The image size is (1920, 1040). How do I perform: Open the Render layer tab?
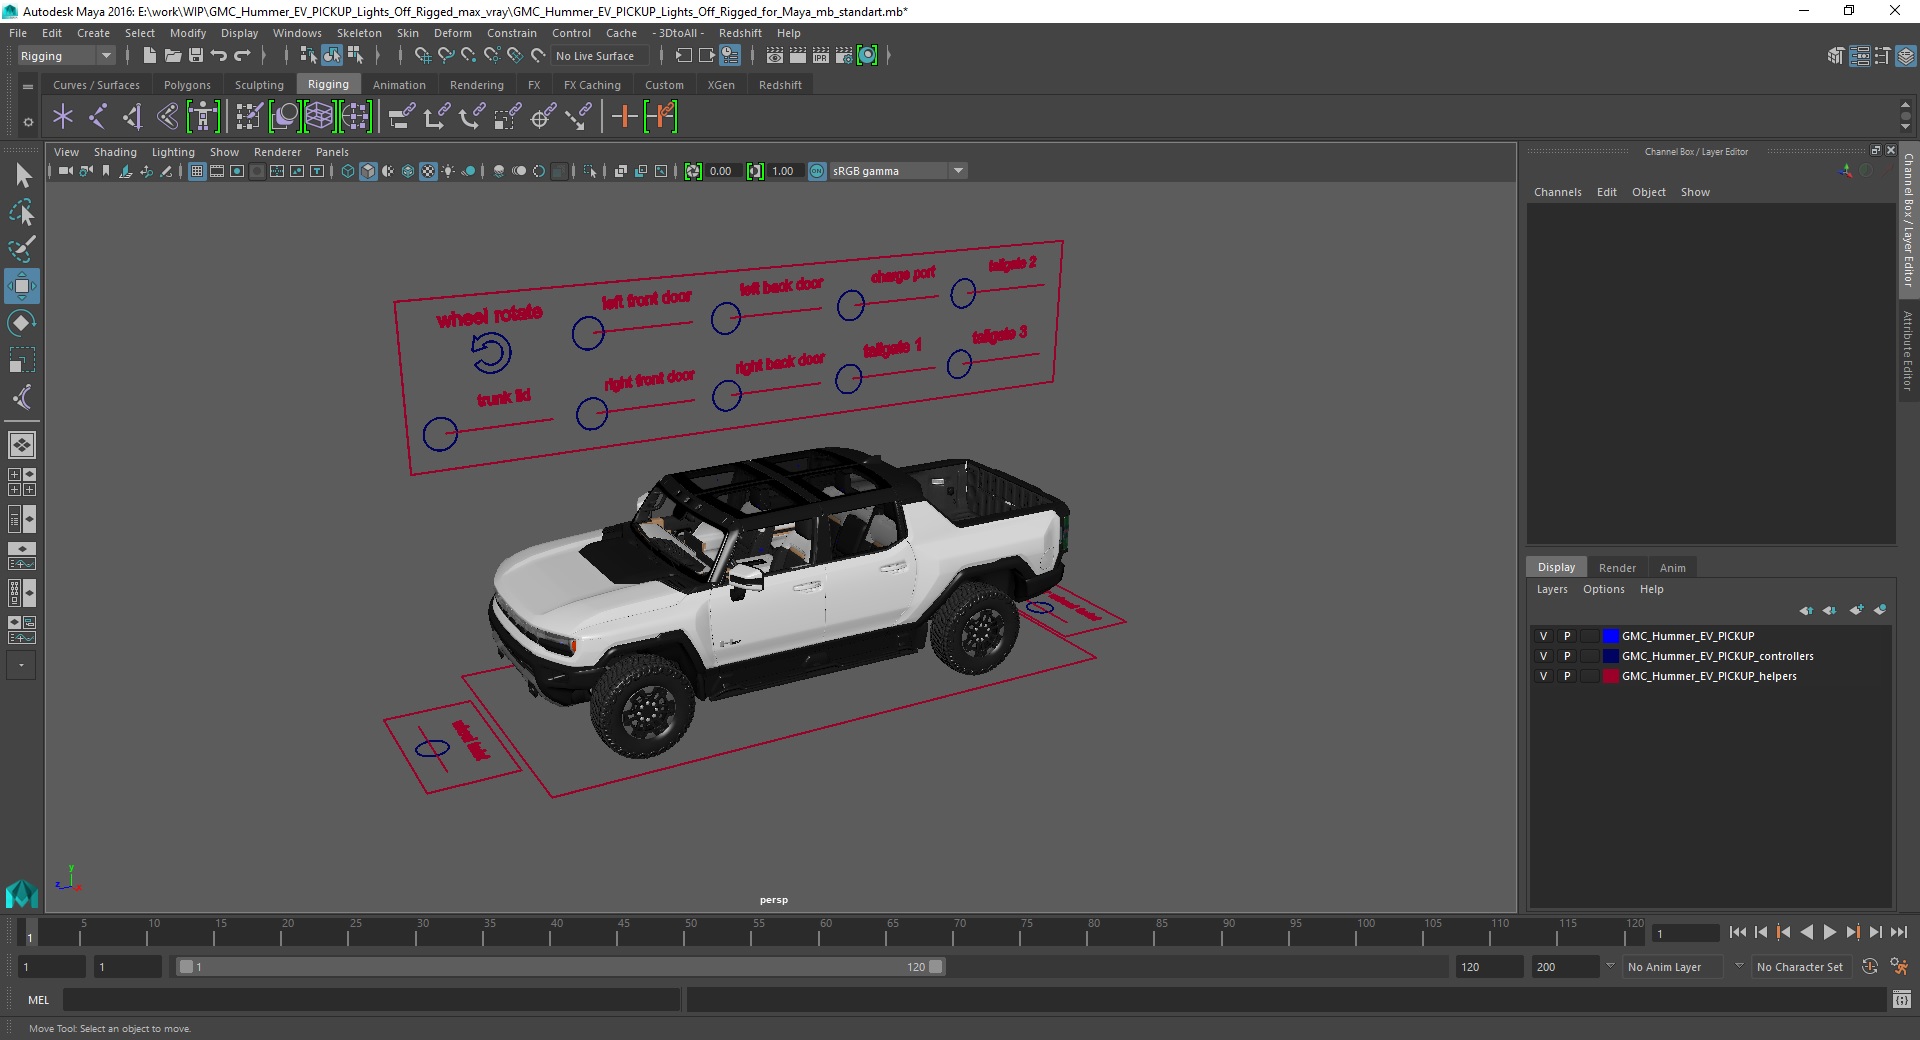click(1616, 567)
